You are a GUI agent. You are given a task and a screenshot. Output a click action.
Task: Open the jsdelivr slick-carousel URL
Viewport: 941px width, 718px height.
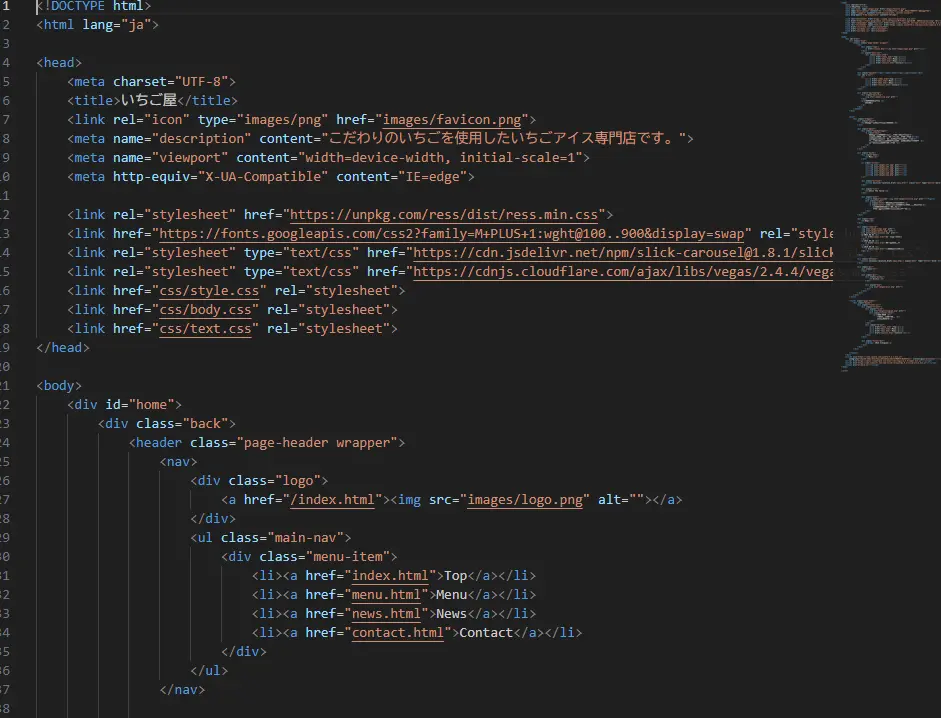click(x=620, y=252)
